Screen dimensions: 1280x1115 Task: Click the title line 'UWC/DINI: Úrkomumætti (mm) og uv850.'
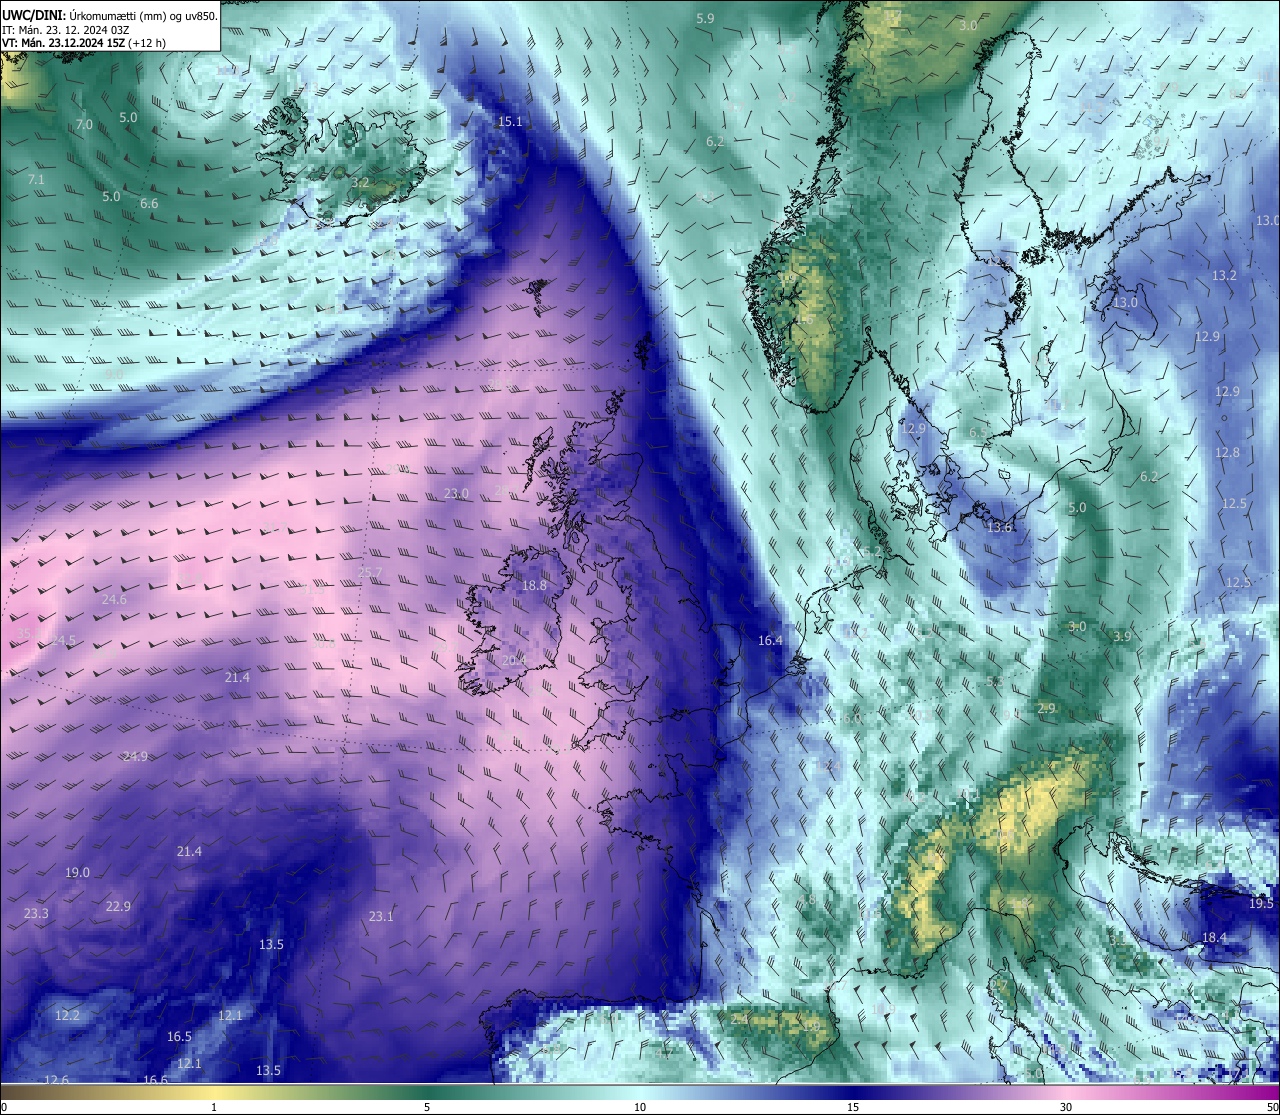pyautogui.click(x=110, y=15)
